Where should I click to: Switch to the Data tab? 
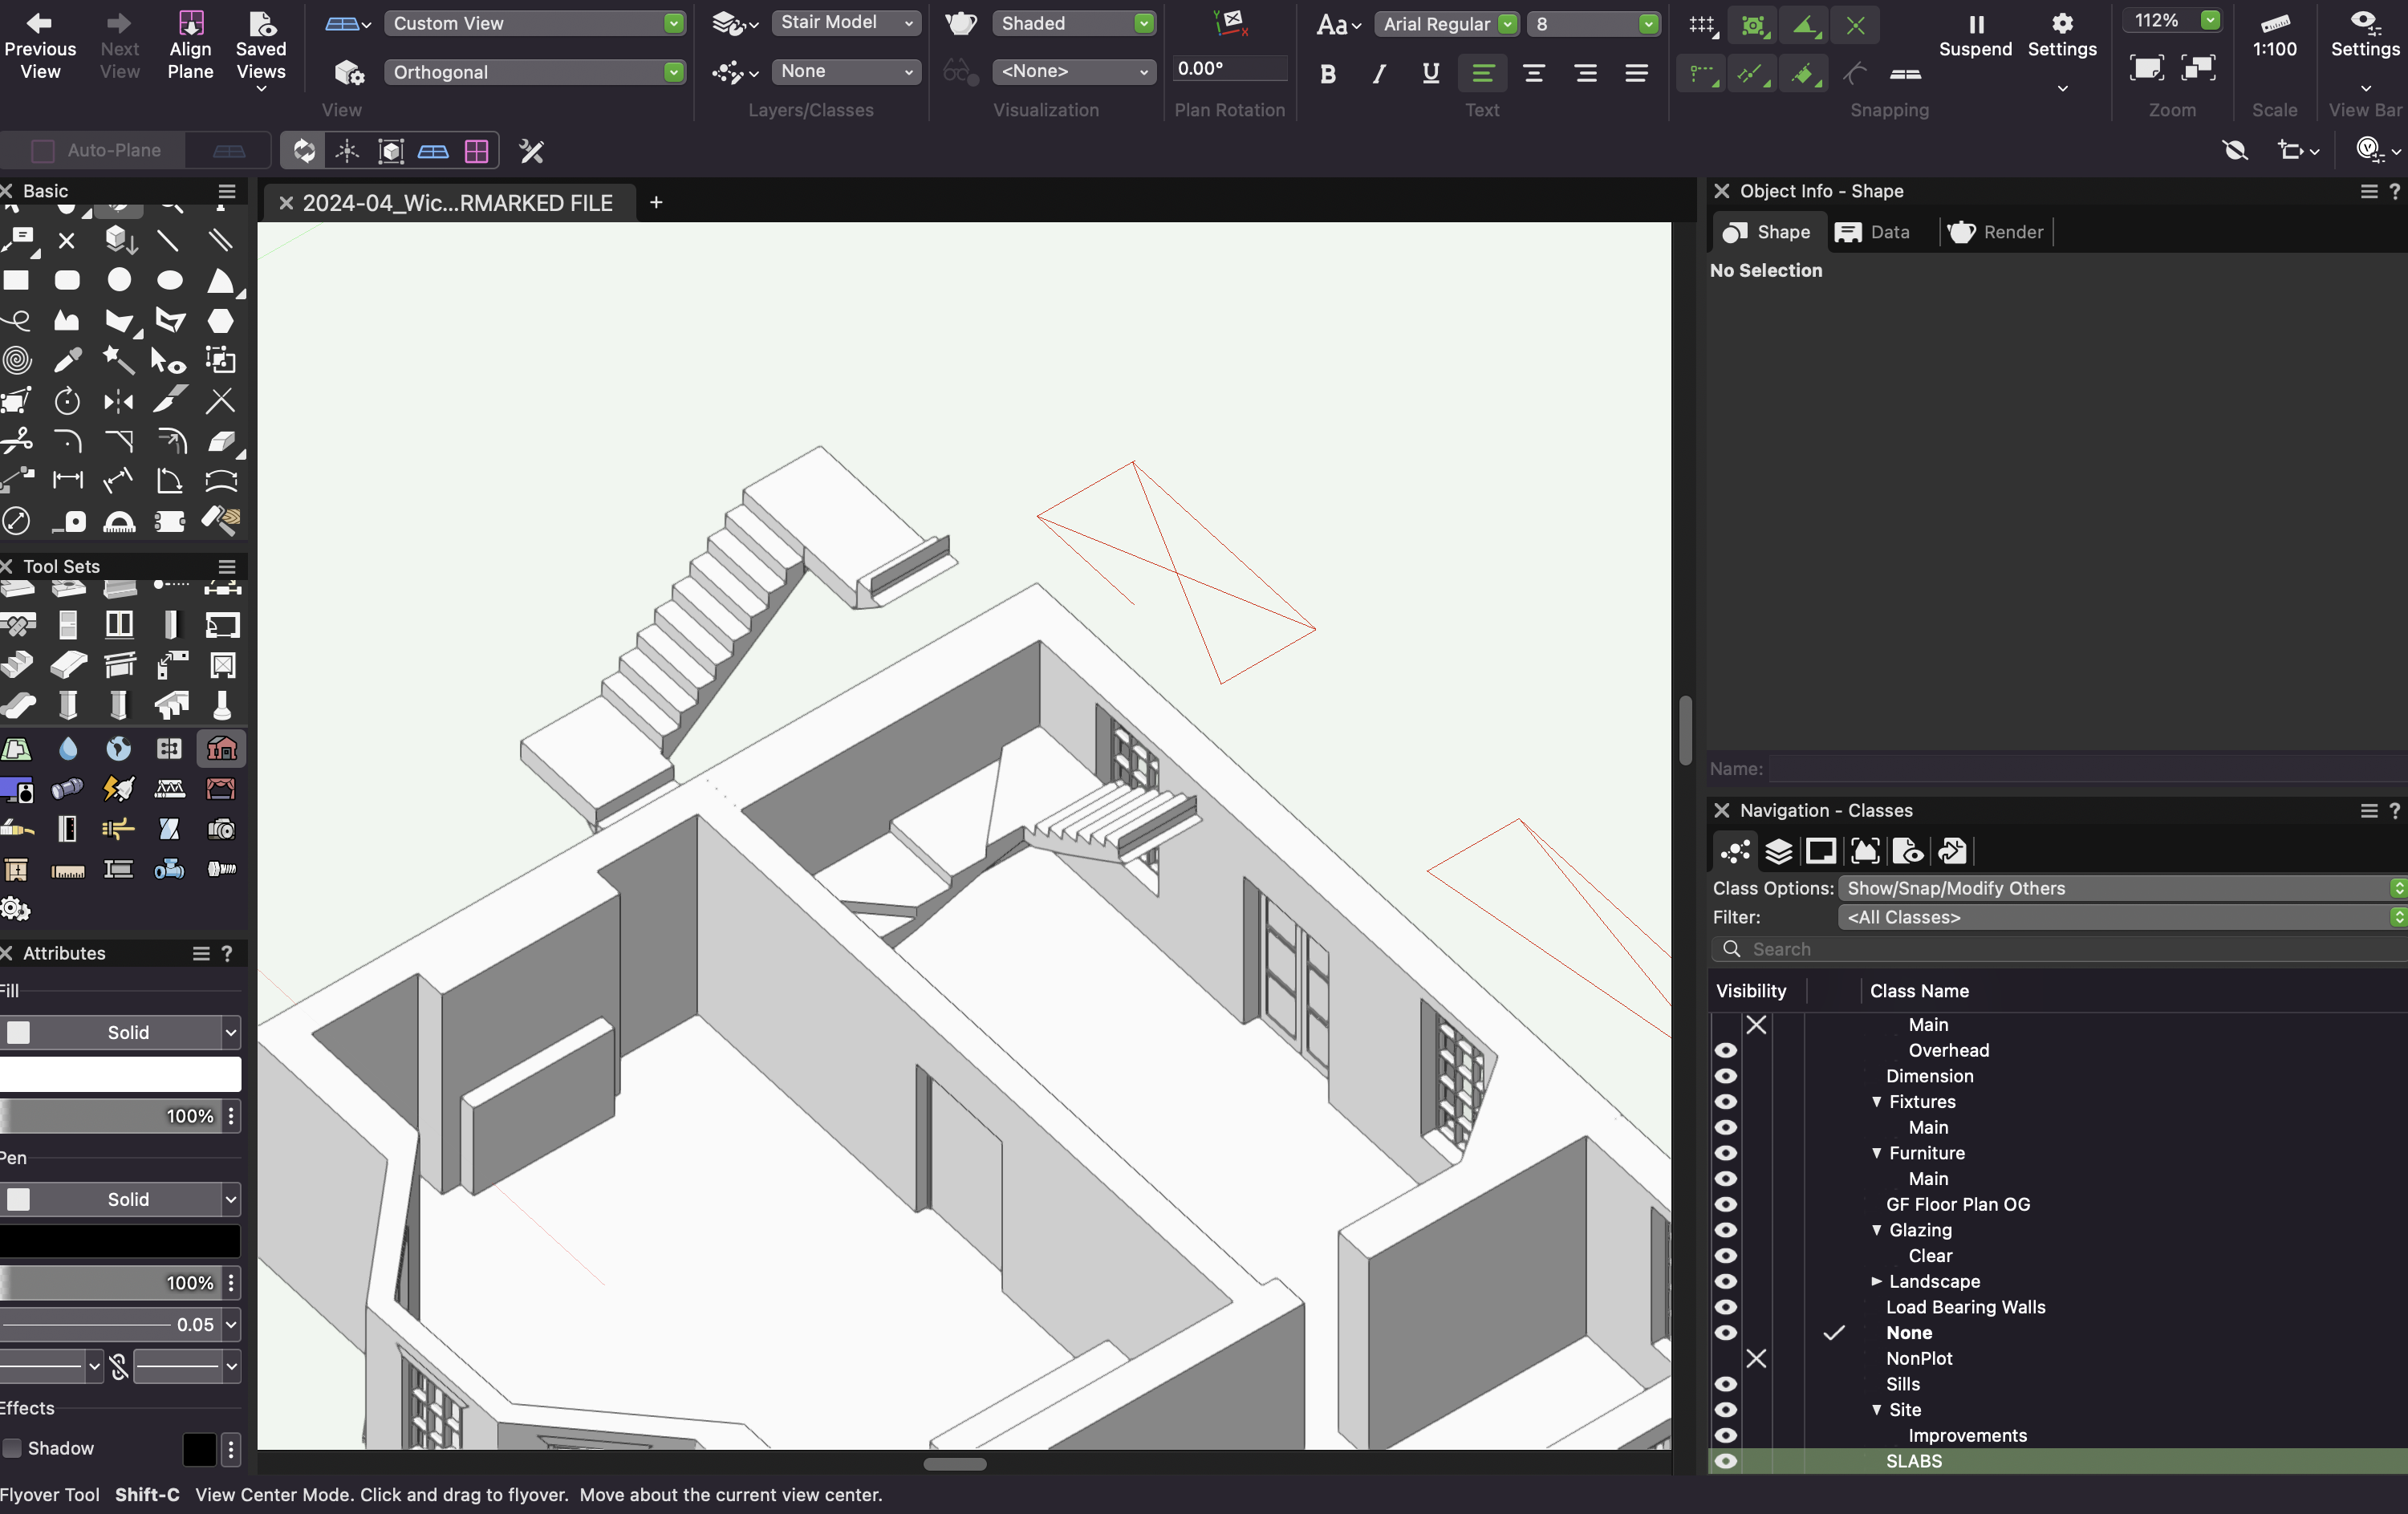click(1877, 232)
